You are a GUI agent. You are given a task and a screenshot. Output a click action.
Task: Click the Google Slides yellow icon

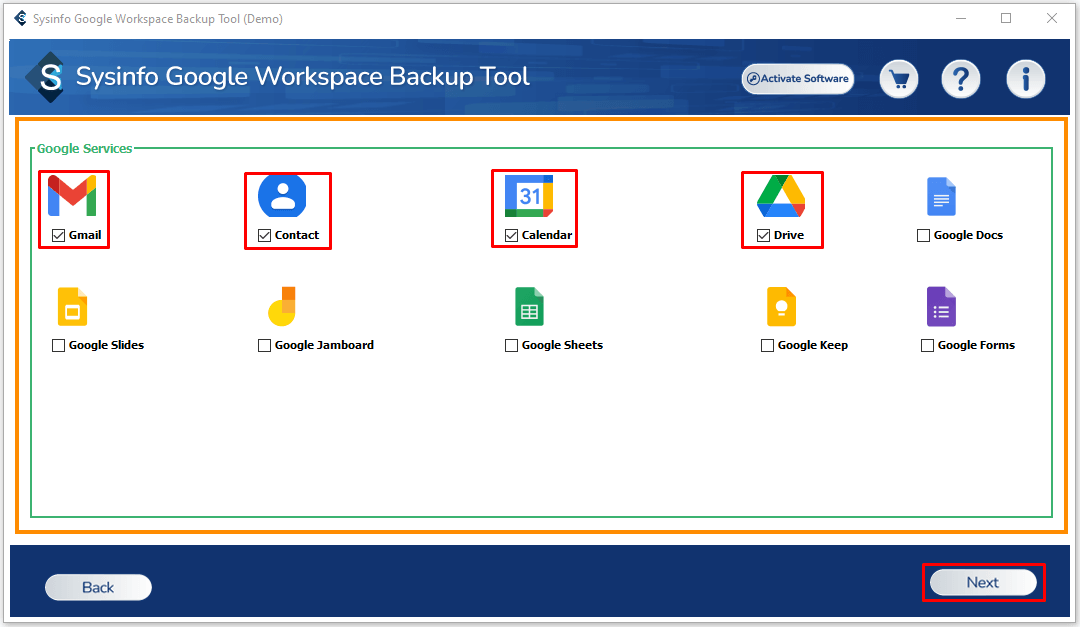click(72, 307)
